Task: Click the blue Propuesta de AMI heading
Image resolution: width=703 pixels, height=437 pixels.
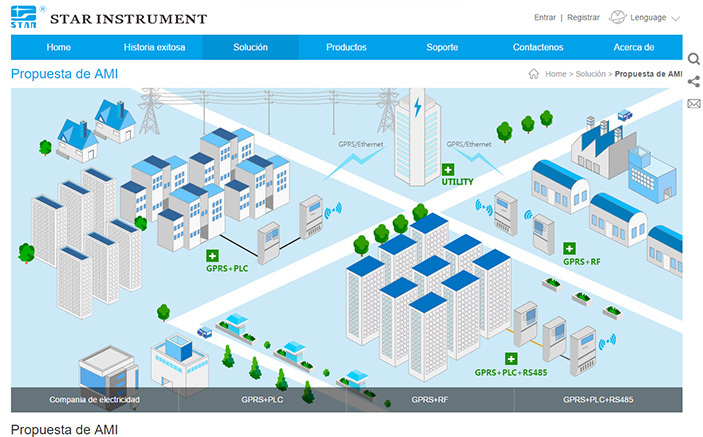Action: coord(65,74)
